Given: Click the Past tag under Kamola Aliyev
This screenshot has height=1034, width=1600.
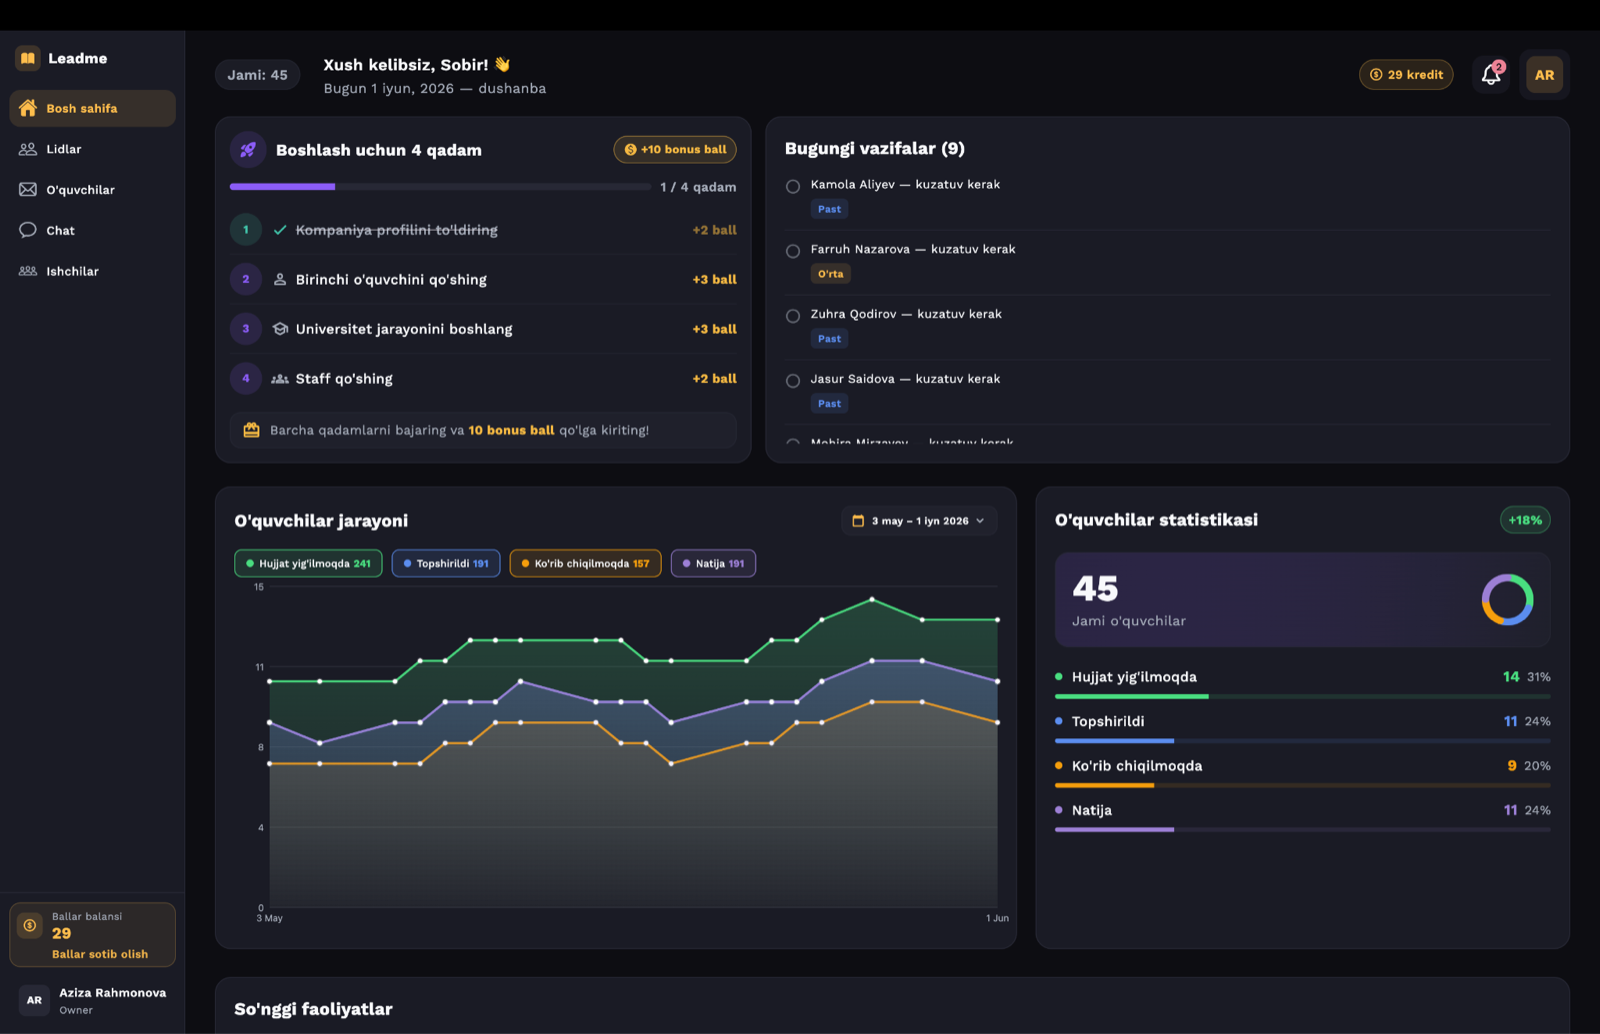Looking at the screenshot, I should [829, 209].
